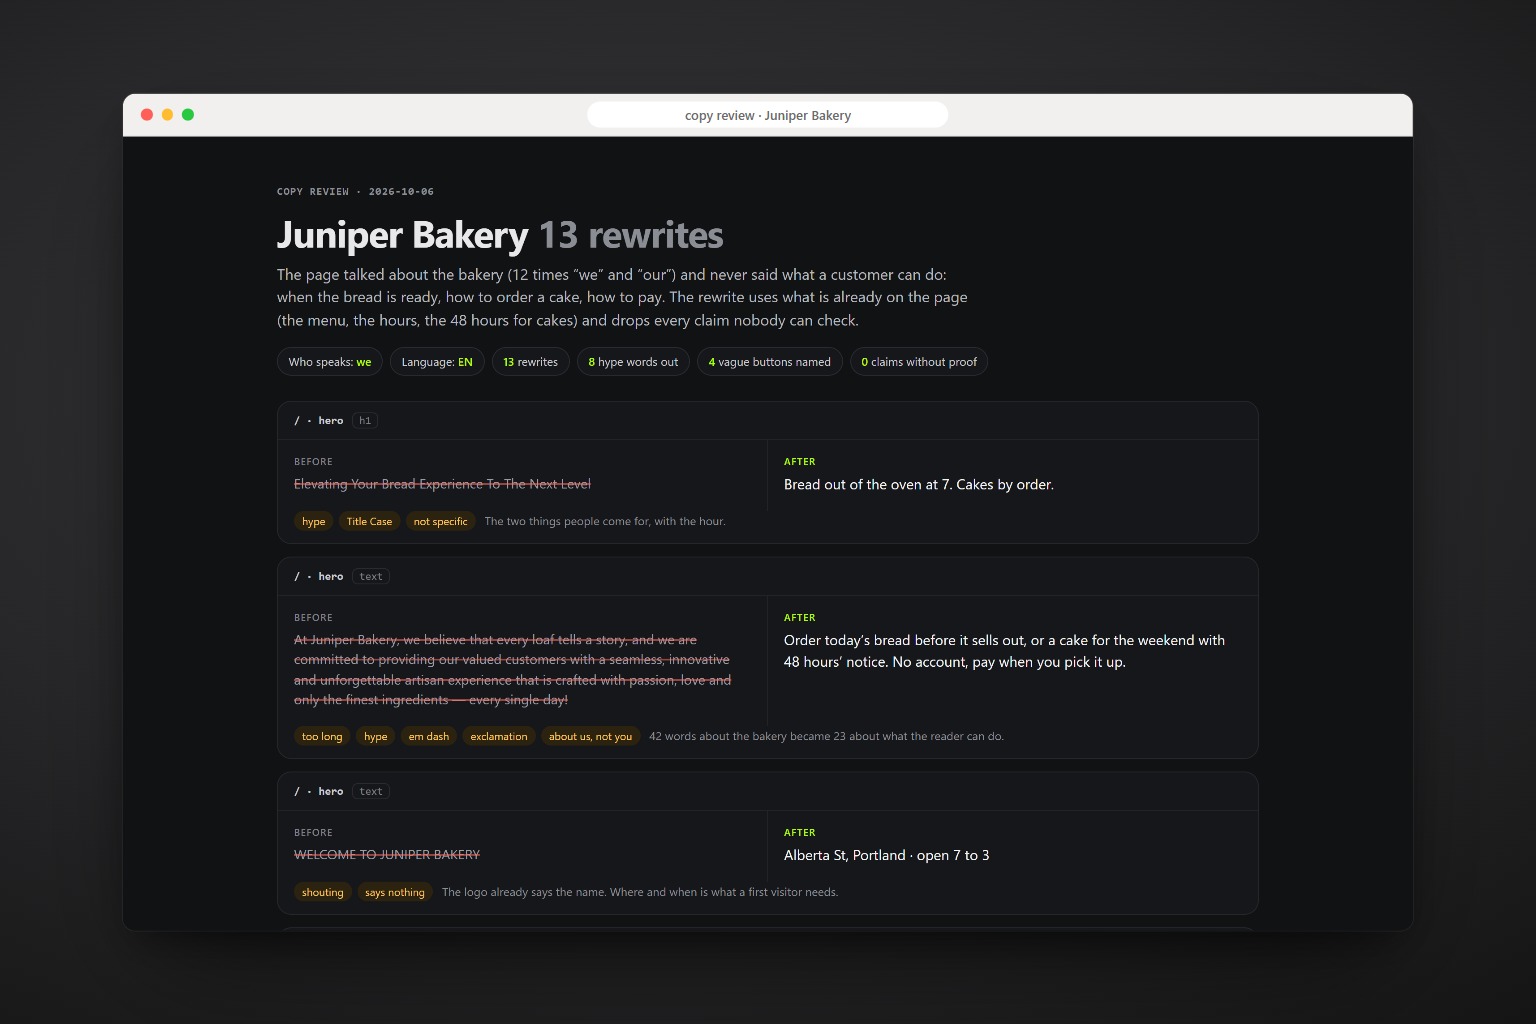Click the "Title Case" tag

click(x=369, y=521)
